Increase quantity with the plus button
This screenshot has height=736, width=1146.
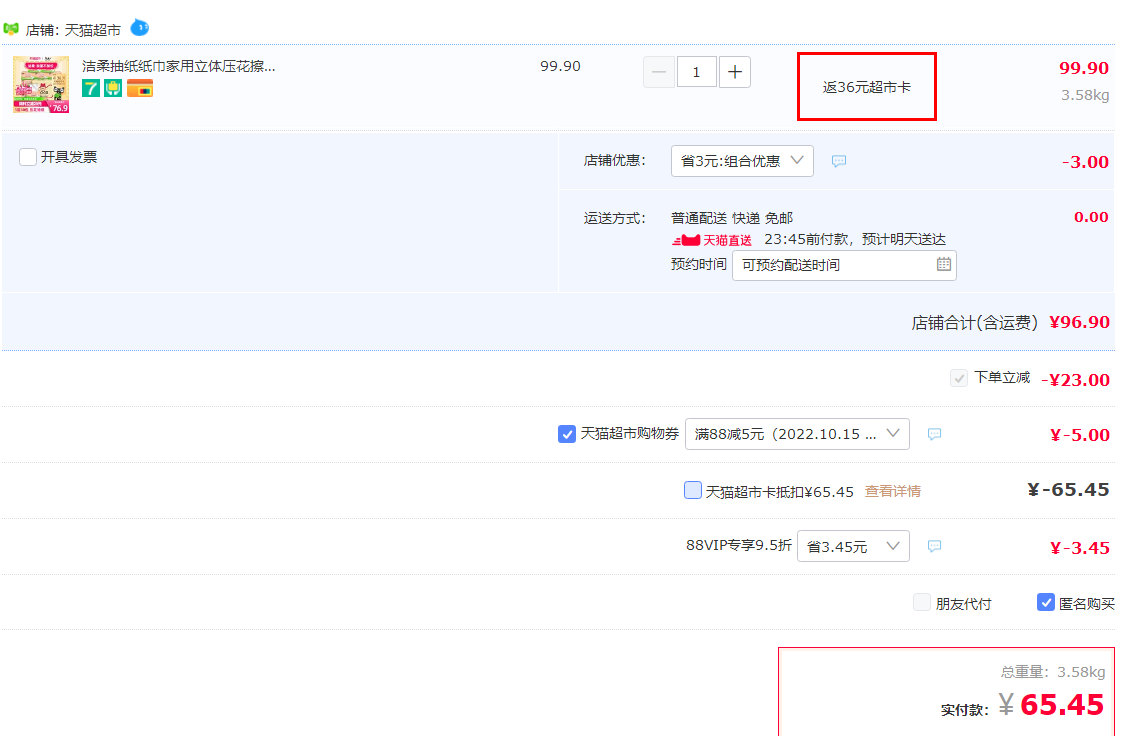click(735, 72)
